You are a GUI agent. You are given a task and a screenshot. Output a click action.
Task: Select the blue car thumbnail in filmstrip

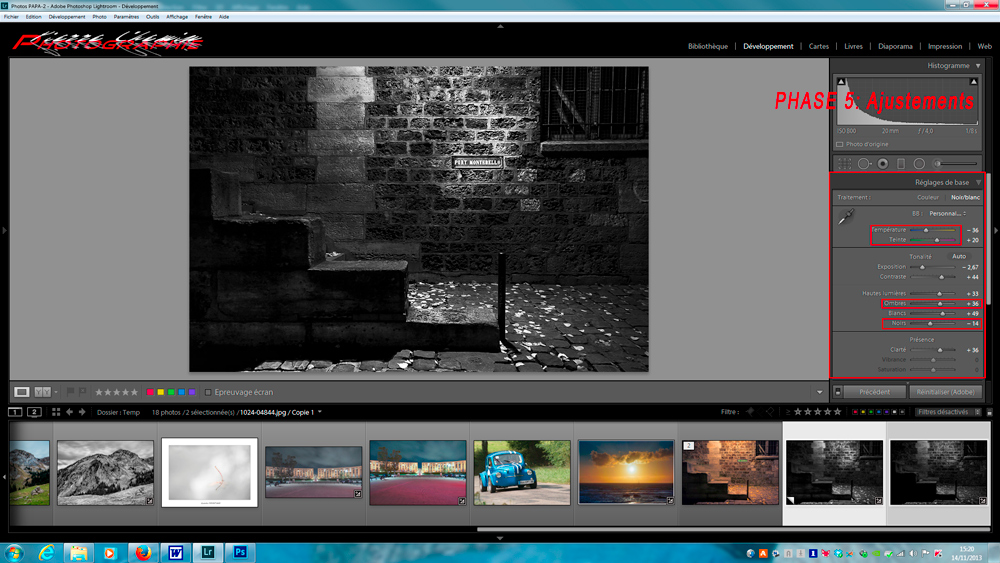click(521, 473)
